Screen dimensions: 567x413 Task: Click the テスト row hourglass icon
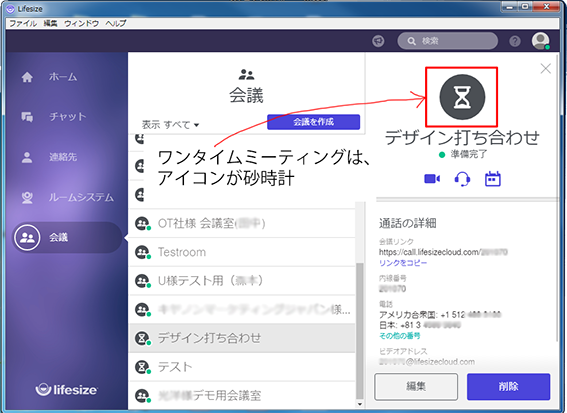[142, 367]
